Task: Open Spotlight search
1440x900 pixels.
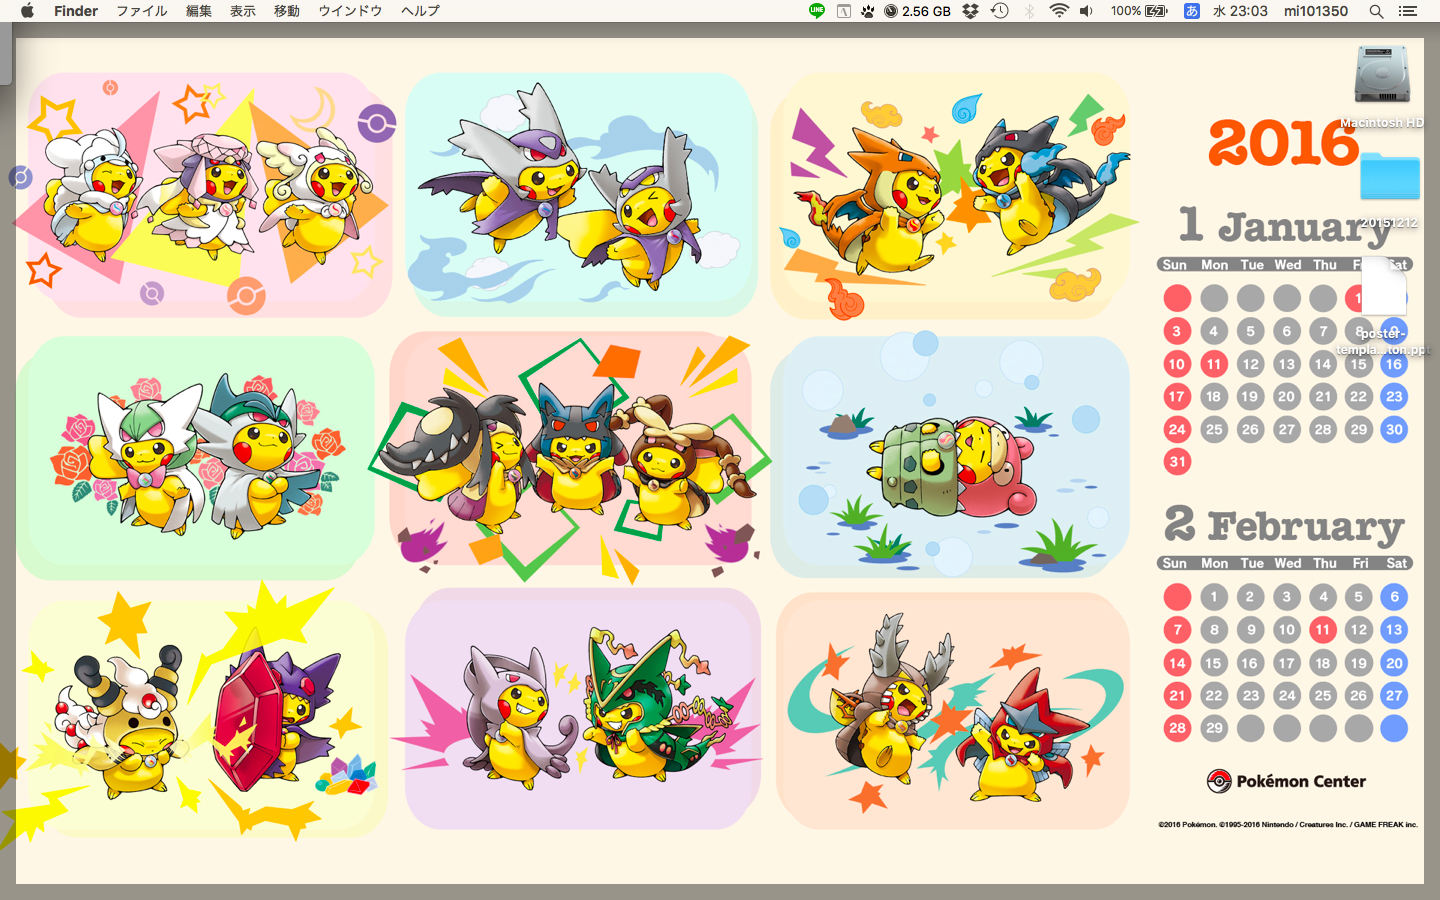Action: coord(1376,11)
